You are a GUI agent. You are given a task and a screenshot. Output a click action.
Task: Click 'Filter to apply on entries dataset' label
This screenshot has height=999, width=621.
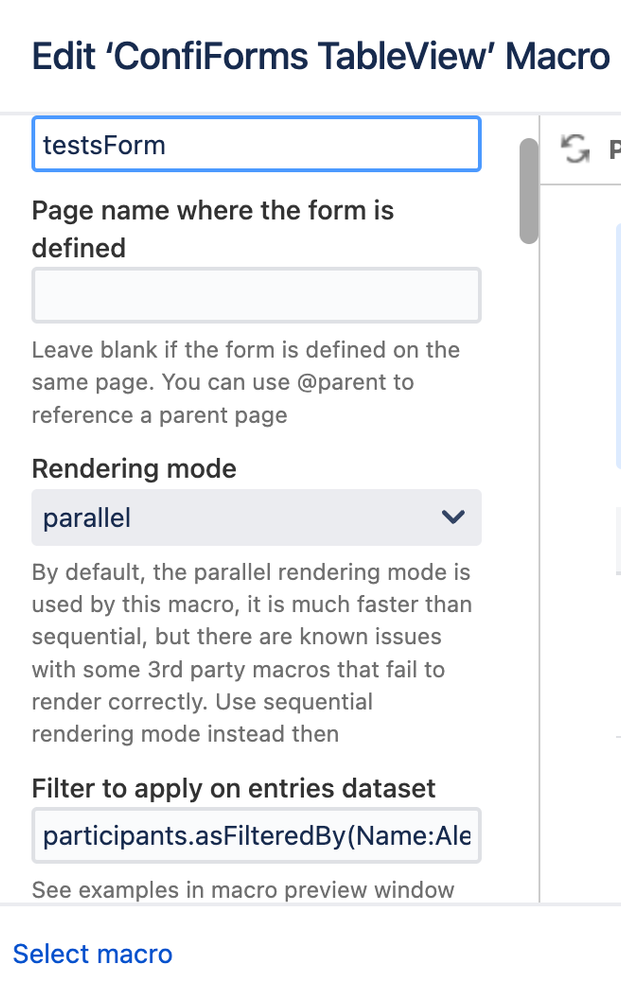pyautogui.click(x=234, y=788)
